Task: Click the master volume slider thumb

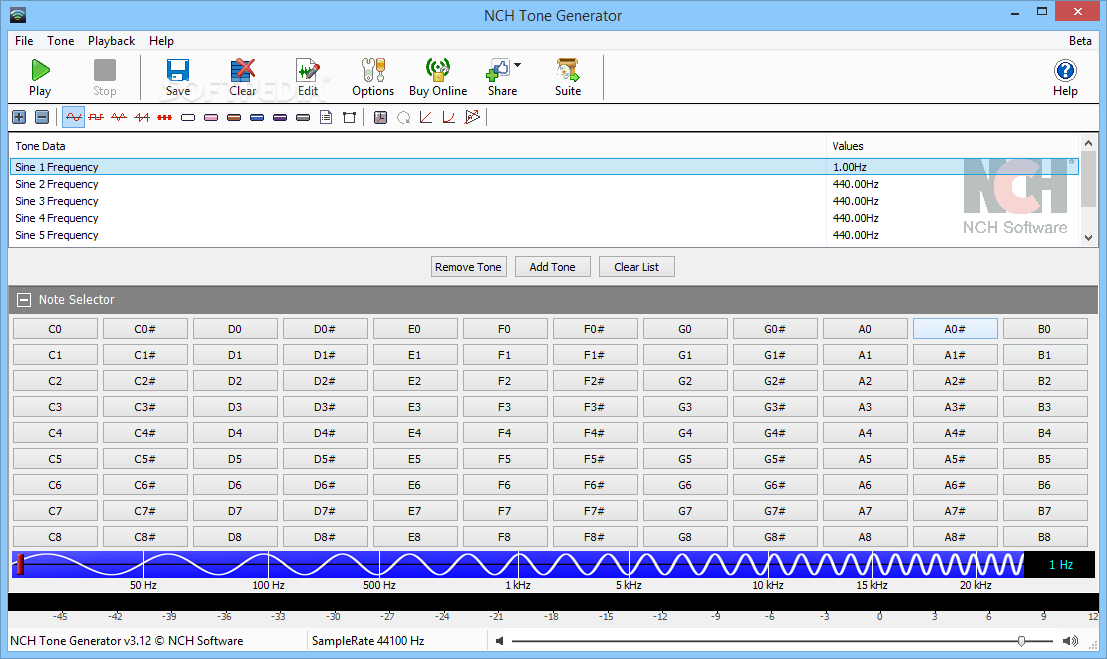Action: click(1022, 641)
